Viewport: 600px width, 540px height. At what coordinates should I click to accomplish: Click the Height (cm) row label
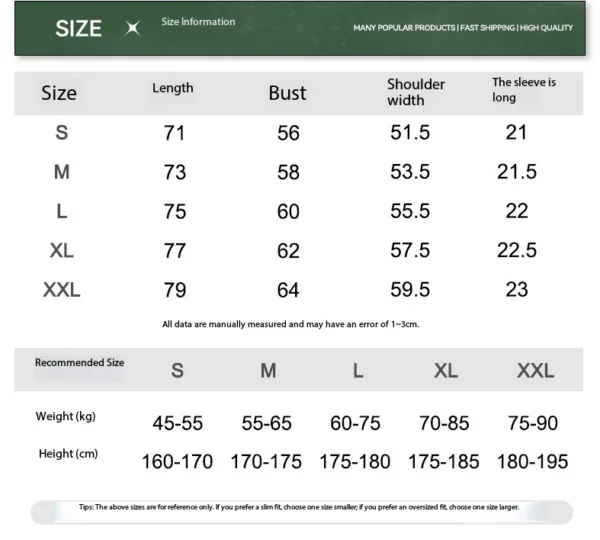tap(68, 454)
